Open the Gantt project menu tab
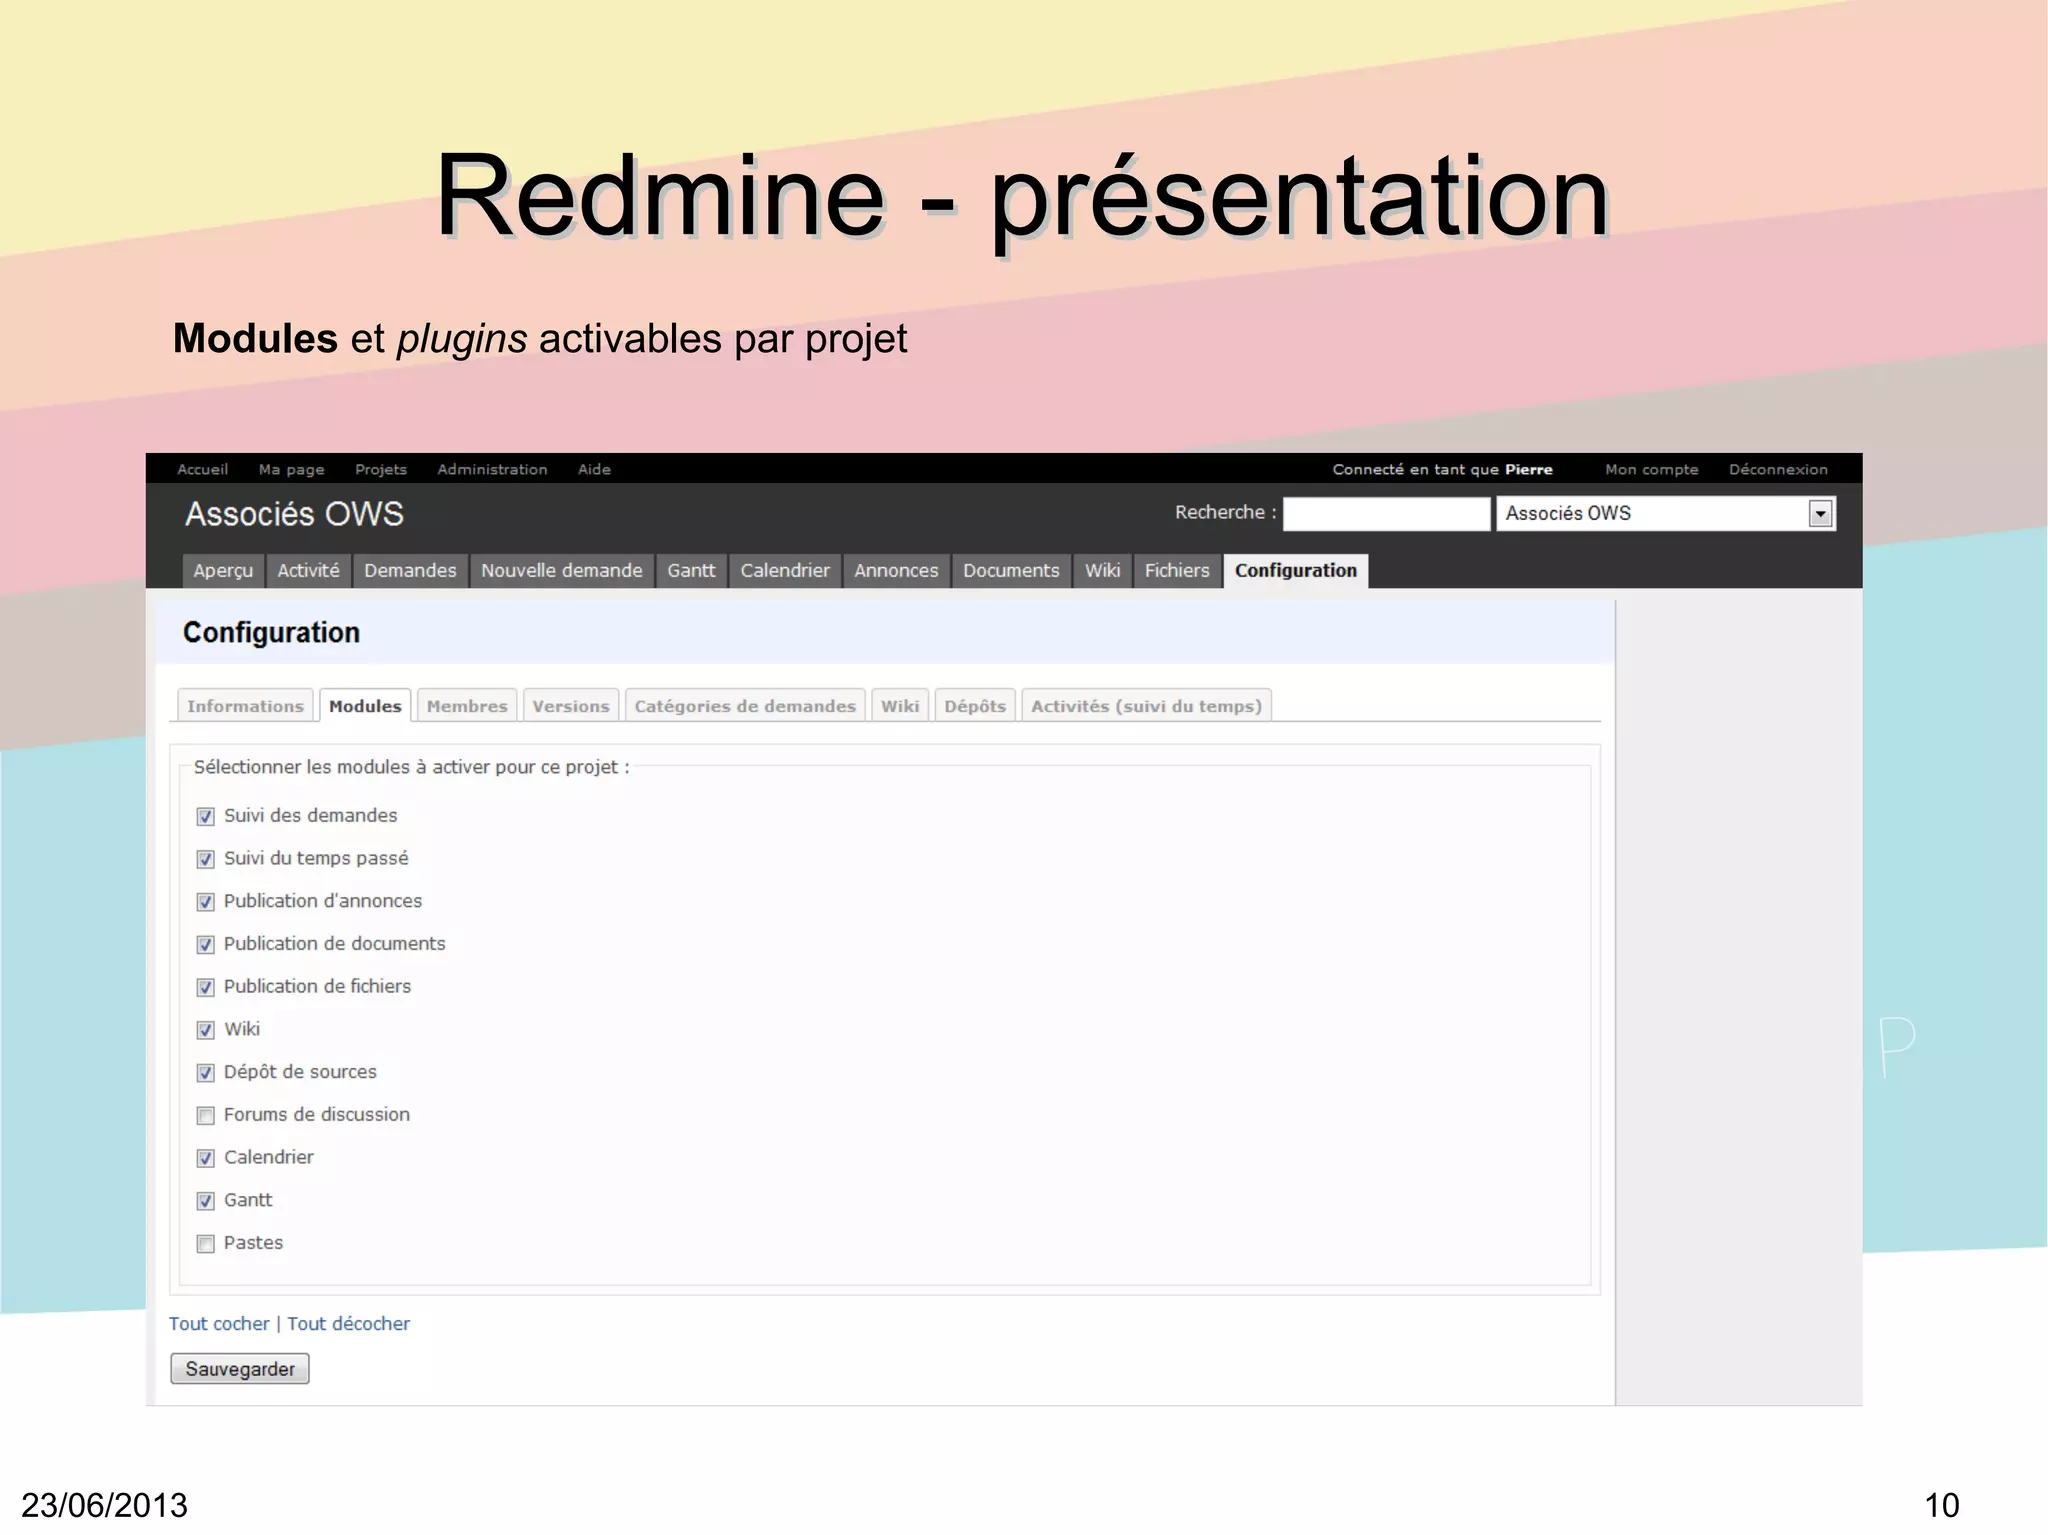This screenshot has width=2048, height=1535. coord(691,571)
